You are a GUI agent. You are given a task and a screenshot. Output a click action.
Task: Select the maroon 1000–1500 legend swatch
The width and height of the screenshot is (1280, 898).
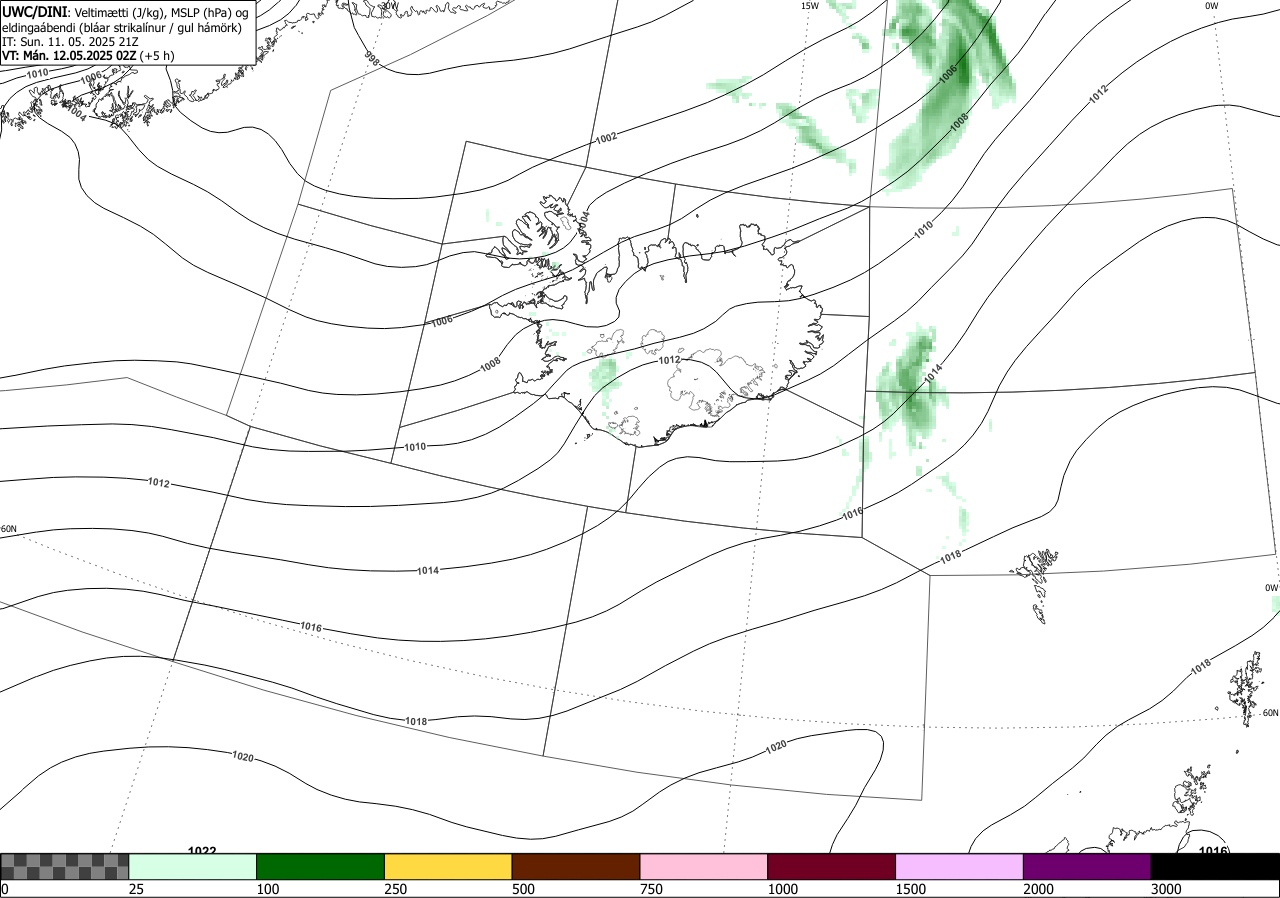click(832, 866)
